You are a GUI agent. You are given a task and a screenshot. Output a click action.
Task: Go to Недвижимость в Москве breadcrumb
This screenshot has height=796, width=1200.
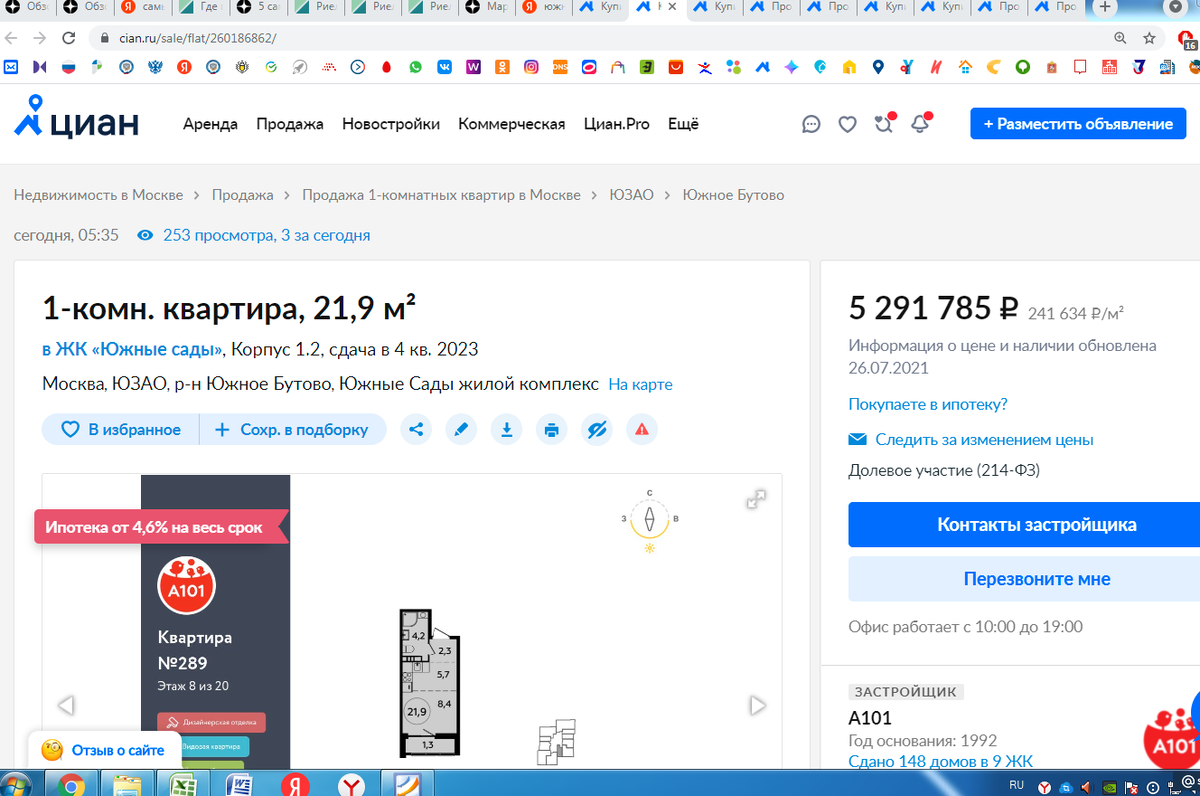tap(98, 195)
